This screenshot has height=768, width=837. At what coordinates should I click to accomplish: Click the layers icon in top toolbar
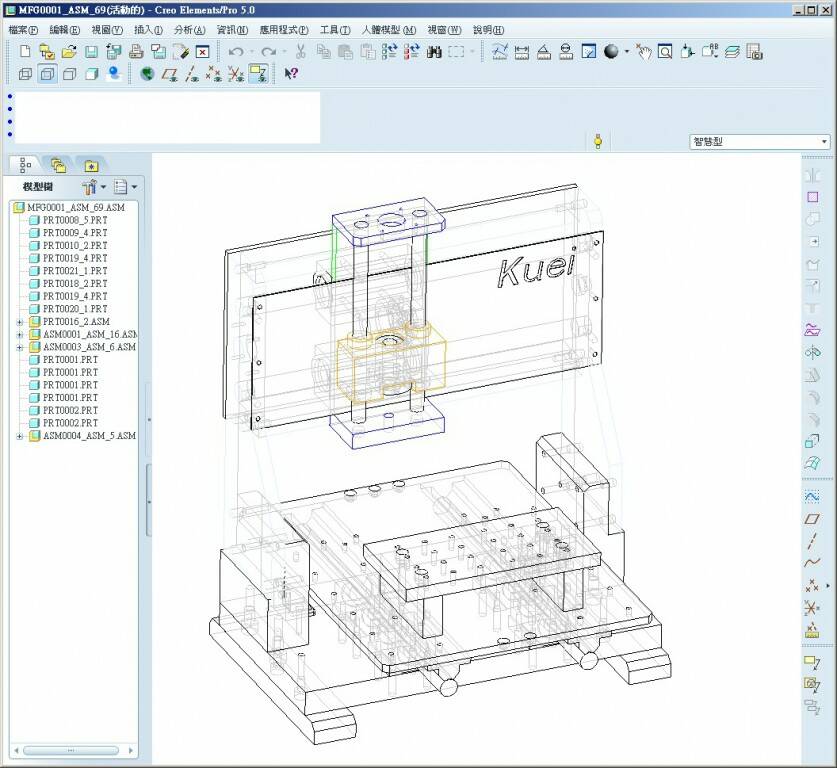pos(732,51)
